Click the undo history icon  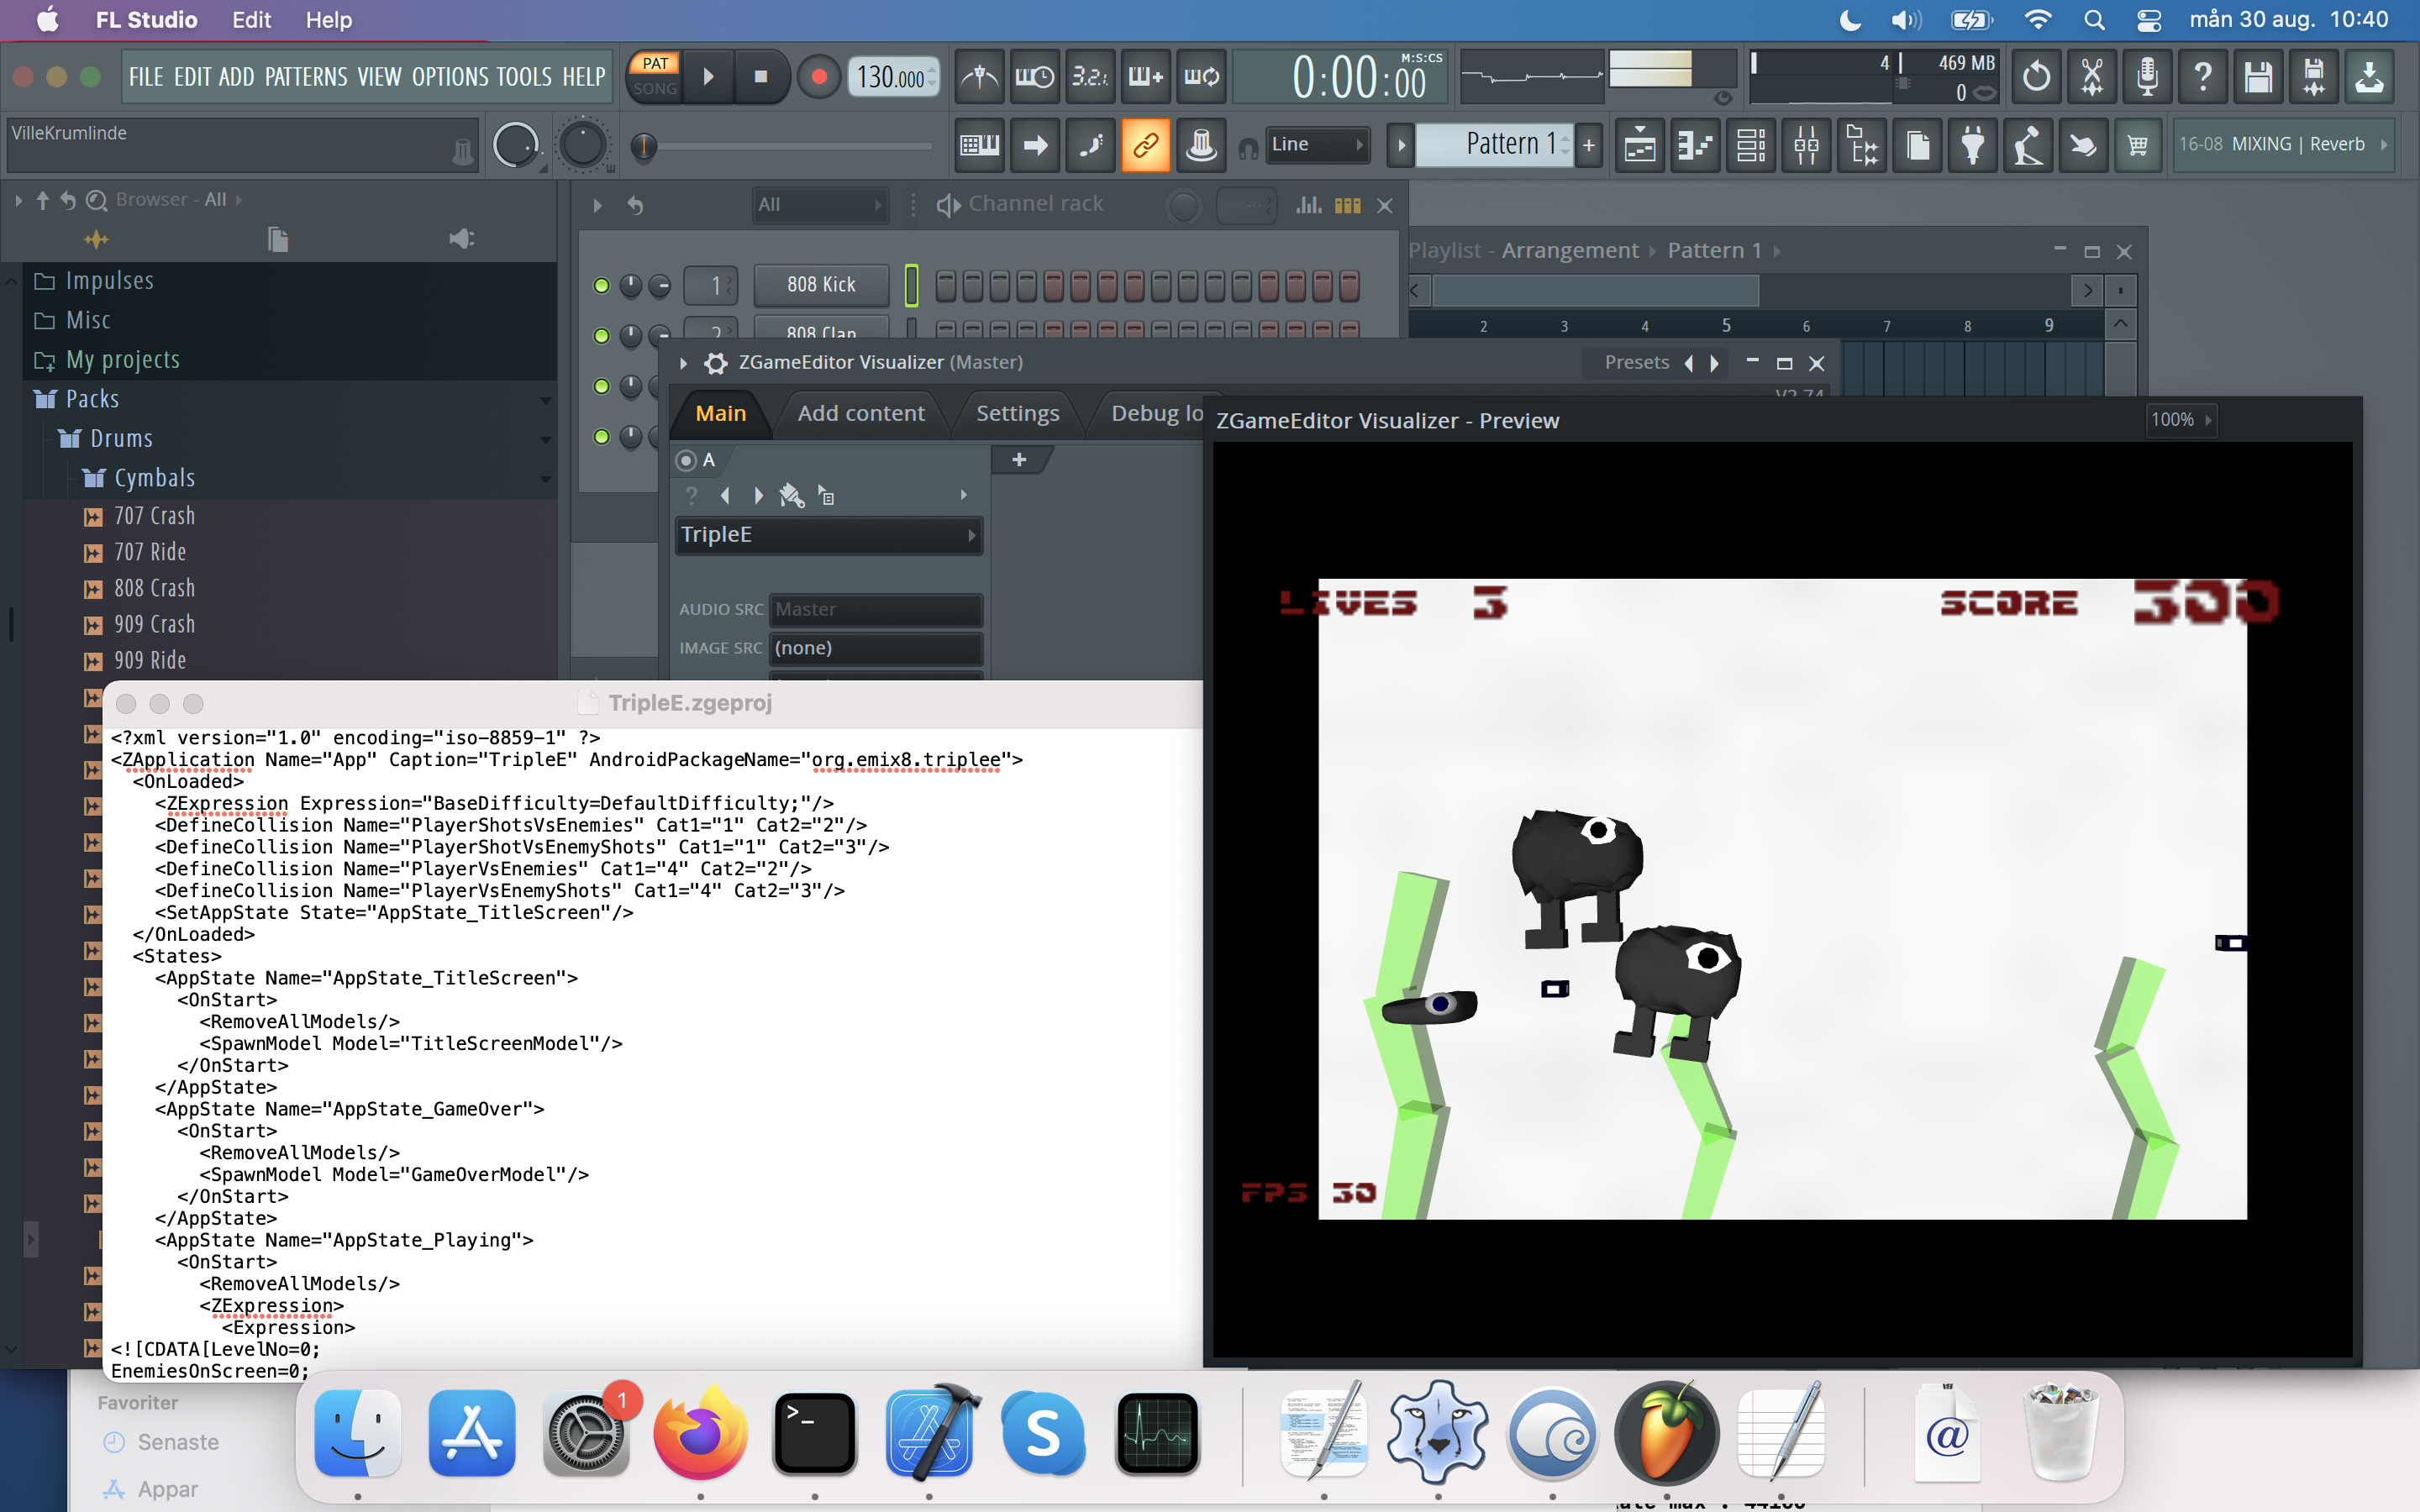tap(2036, 77)
